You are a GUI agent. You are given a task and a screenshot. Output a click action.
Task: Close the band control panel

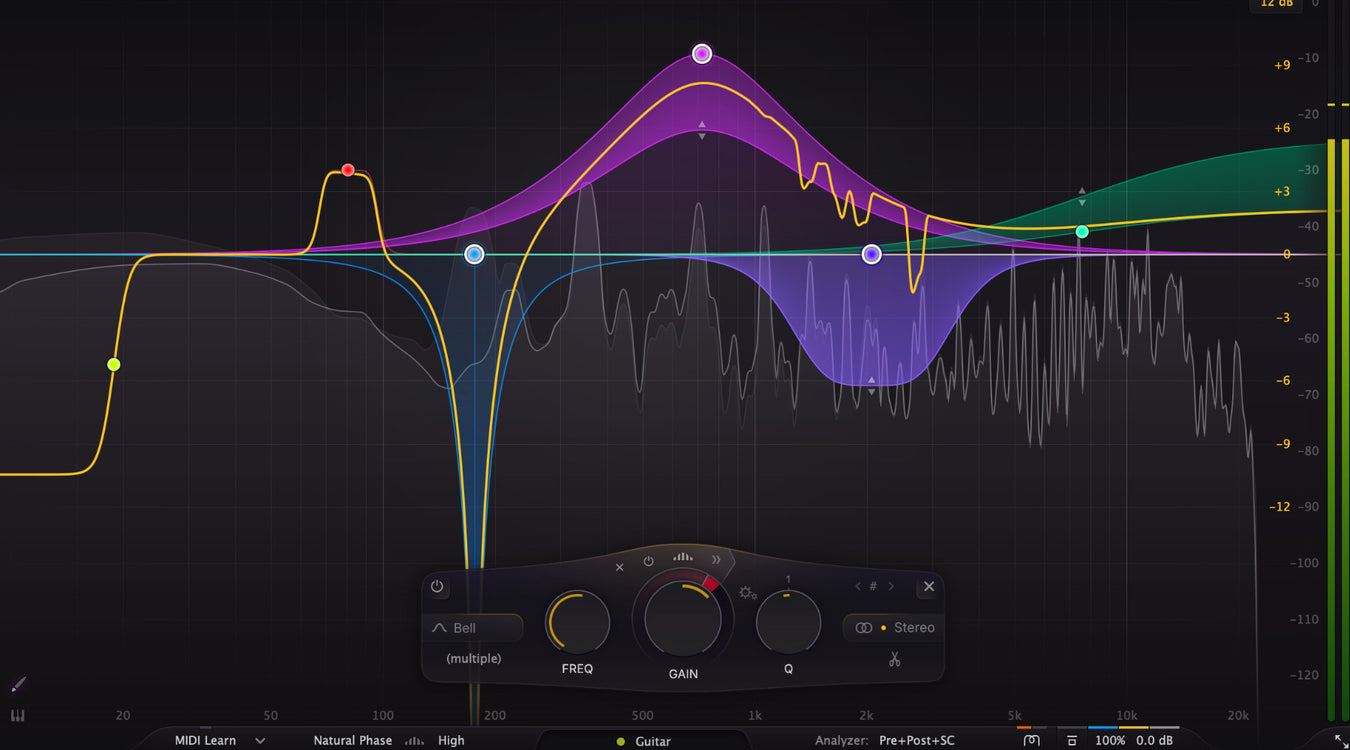point(929,587)
